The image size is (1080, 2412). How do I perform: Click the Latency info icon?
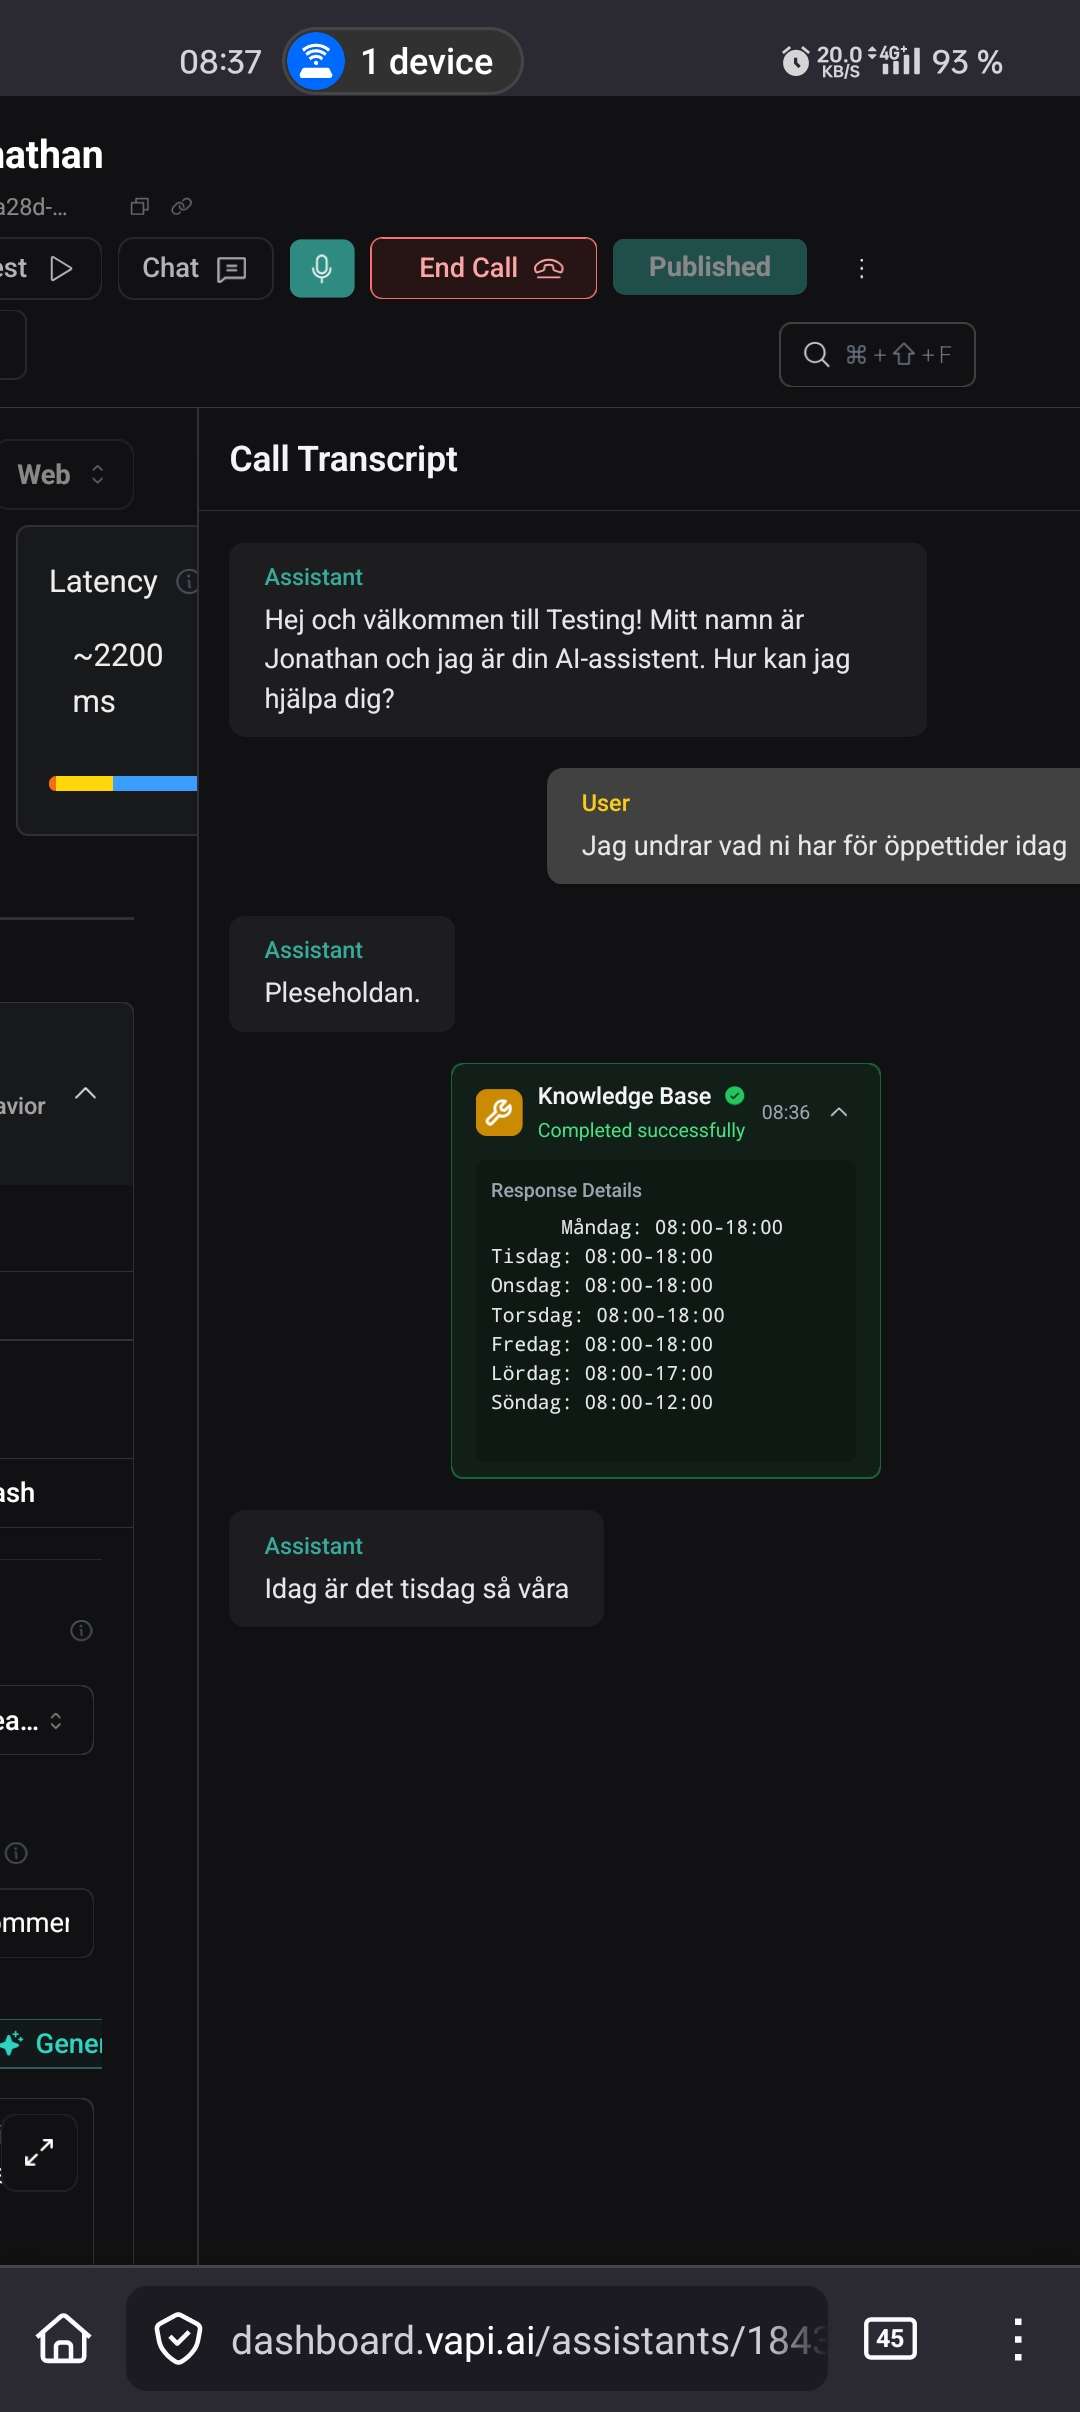[187, 581]
